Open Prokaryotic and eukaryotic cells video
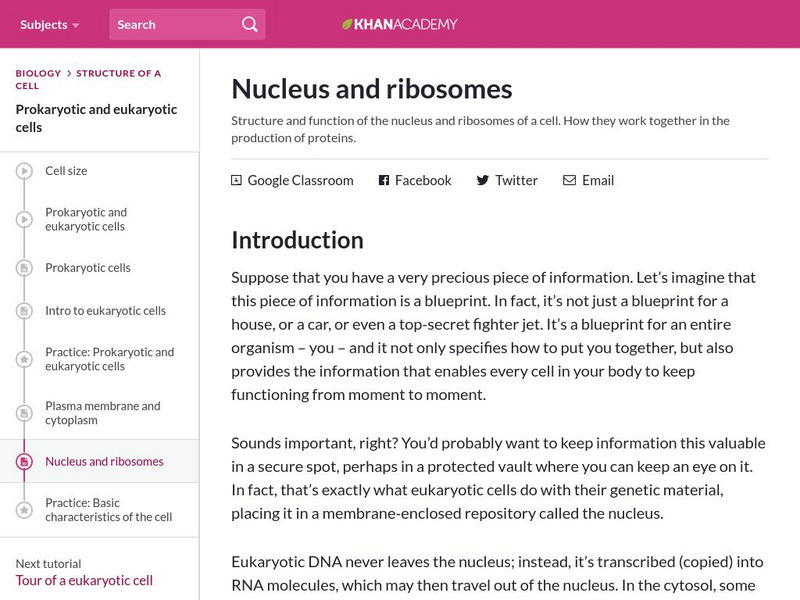Image resolution: width=800 pixels, height=600 pixels. click(x=86, y=219)
